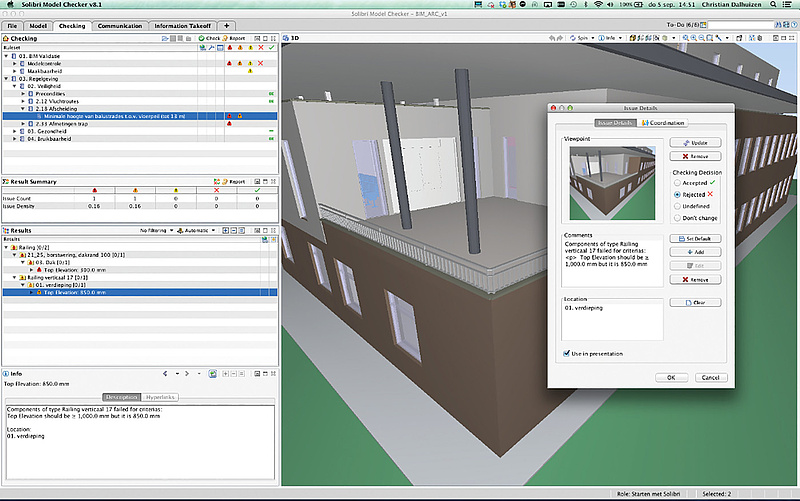Click Report icon in Result Summary panel
The width and height of the screenshot is (800, 501).
pyautogui.click(x=234, y=182)
